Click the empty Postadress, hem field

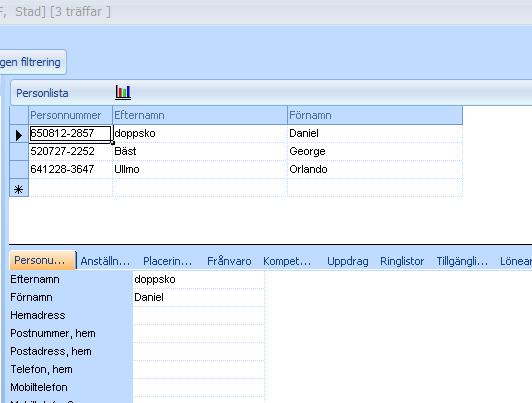tap(198, 351)
